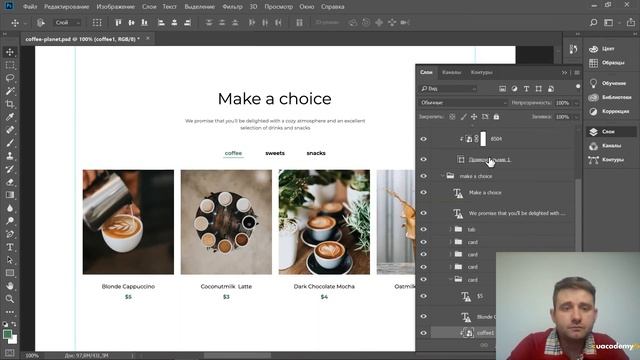Click the Непрозрачность 100% value field
640x360 pixels.
click(563, 103)
